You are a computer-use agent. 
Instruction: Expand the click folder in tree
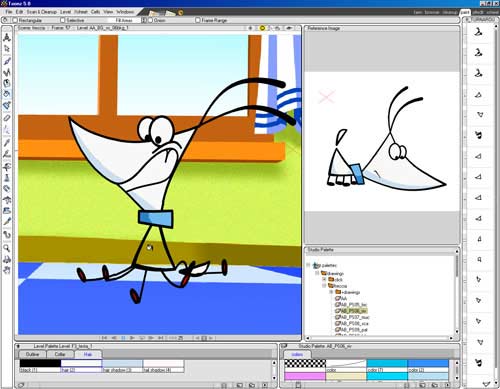pos(324,279)
